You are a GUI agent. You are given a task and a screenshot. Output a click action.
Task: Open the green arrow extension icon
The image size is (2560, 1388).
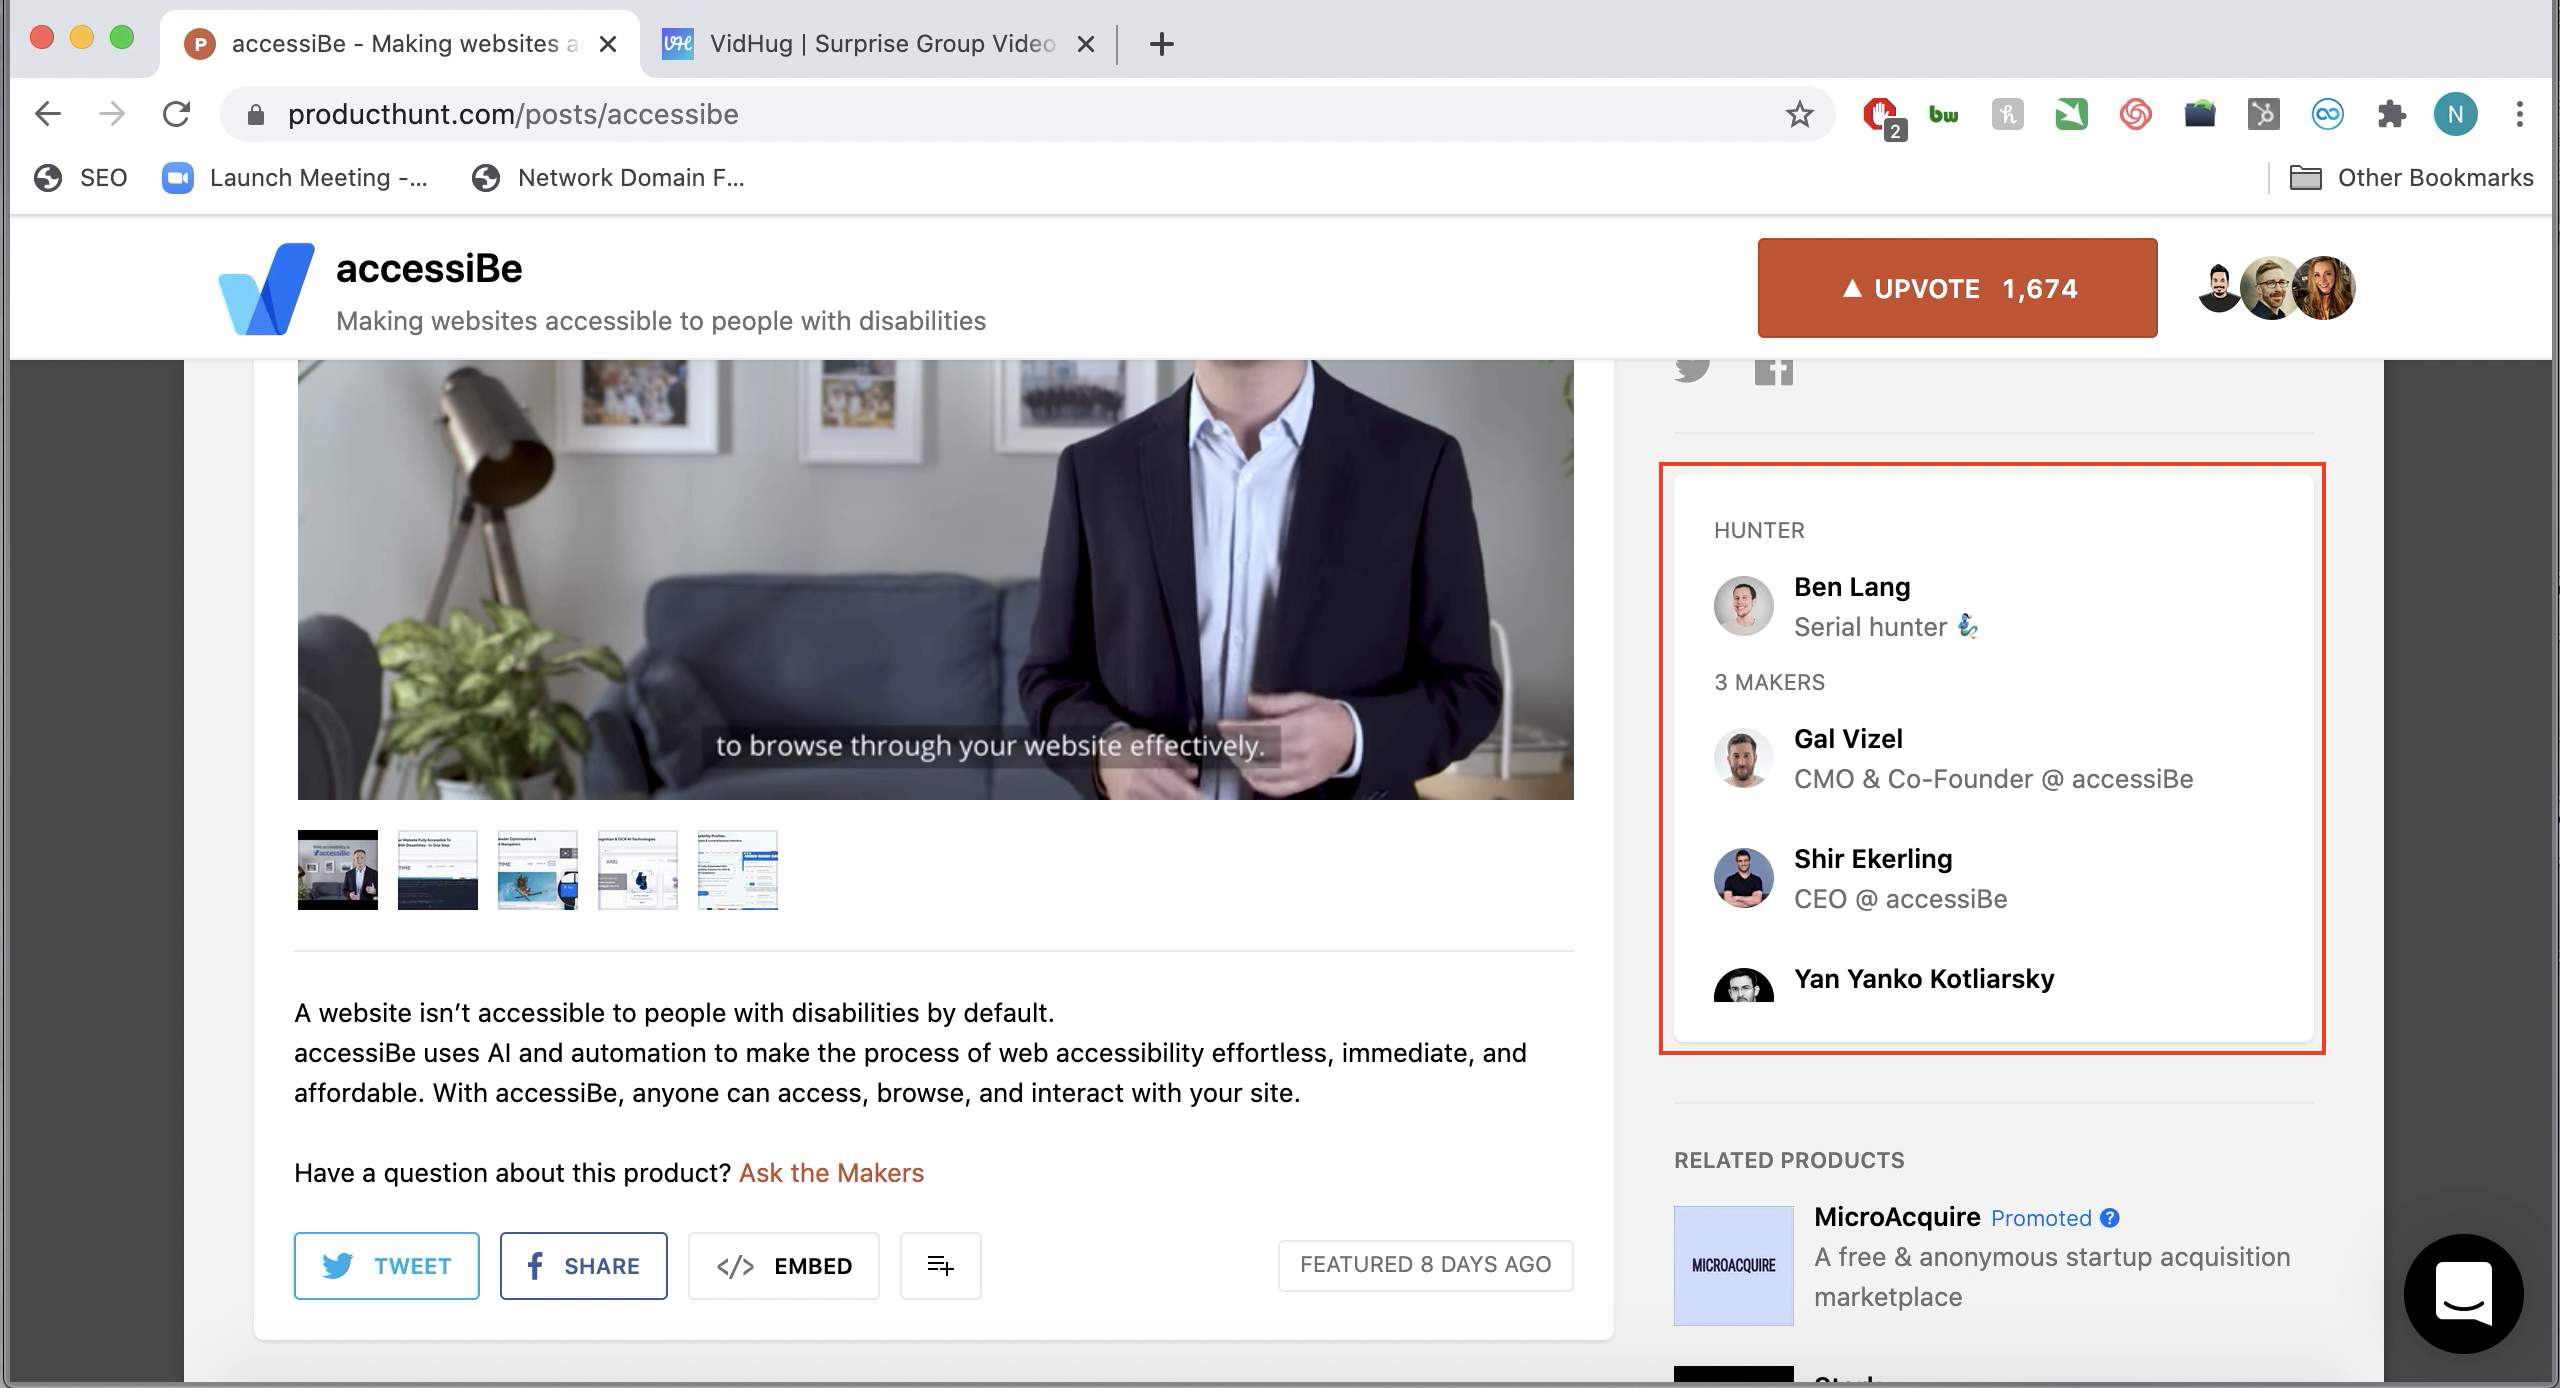pyautogui.click(x=2071, y=115)
